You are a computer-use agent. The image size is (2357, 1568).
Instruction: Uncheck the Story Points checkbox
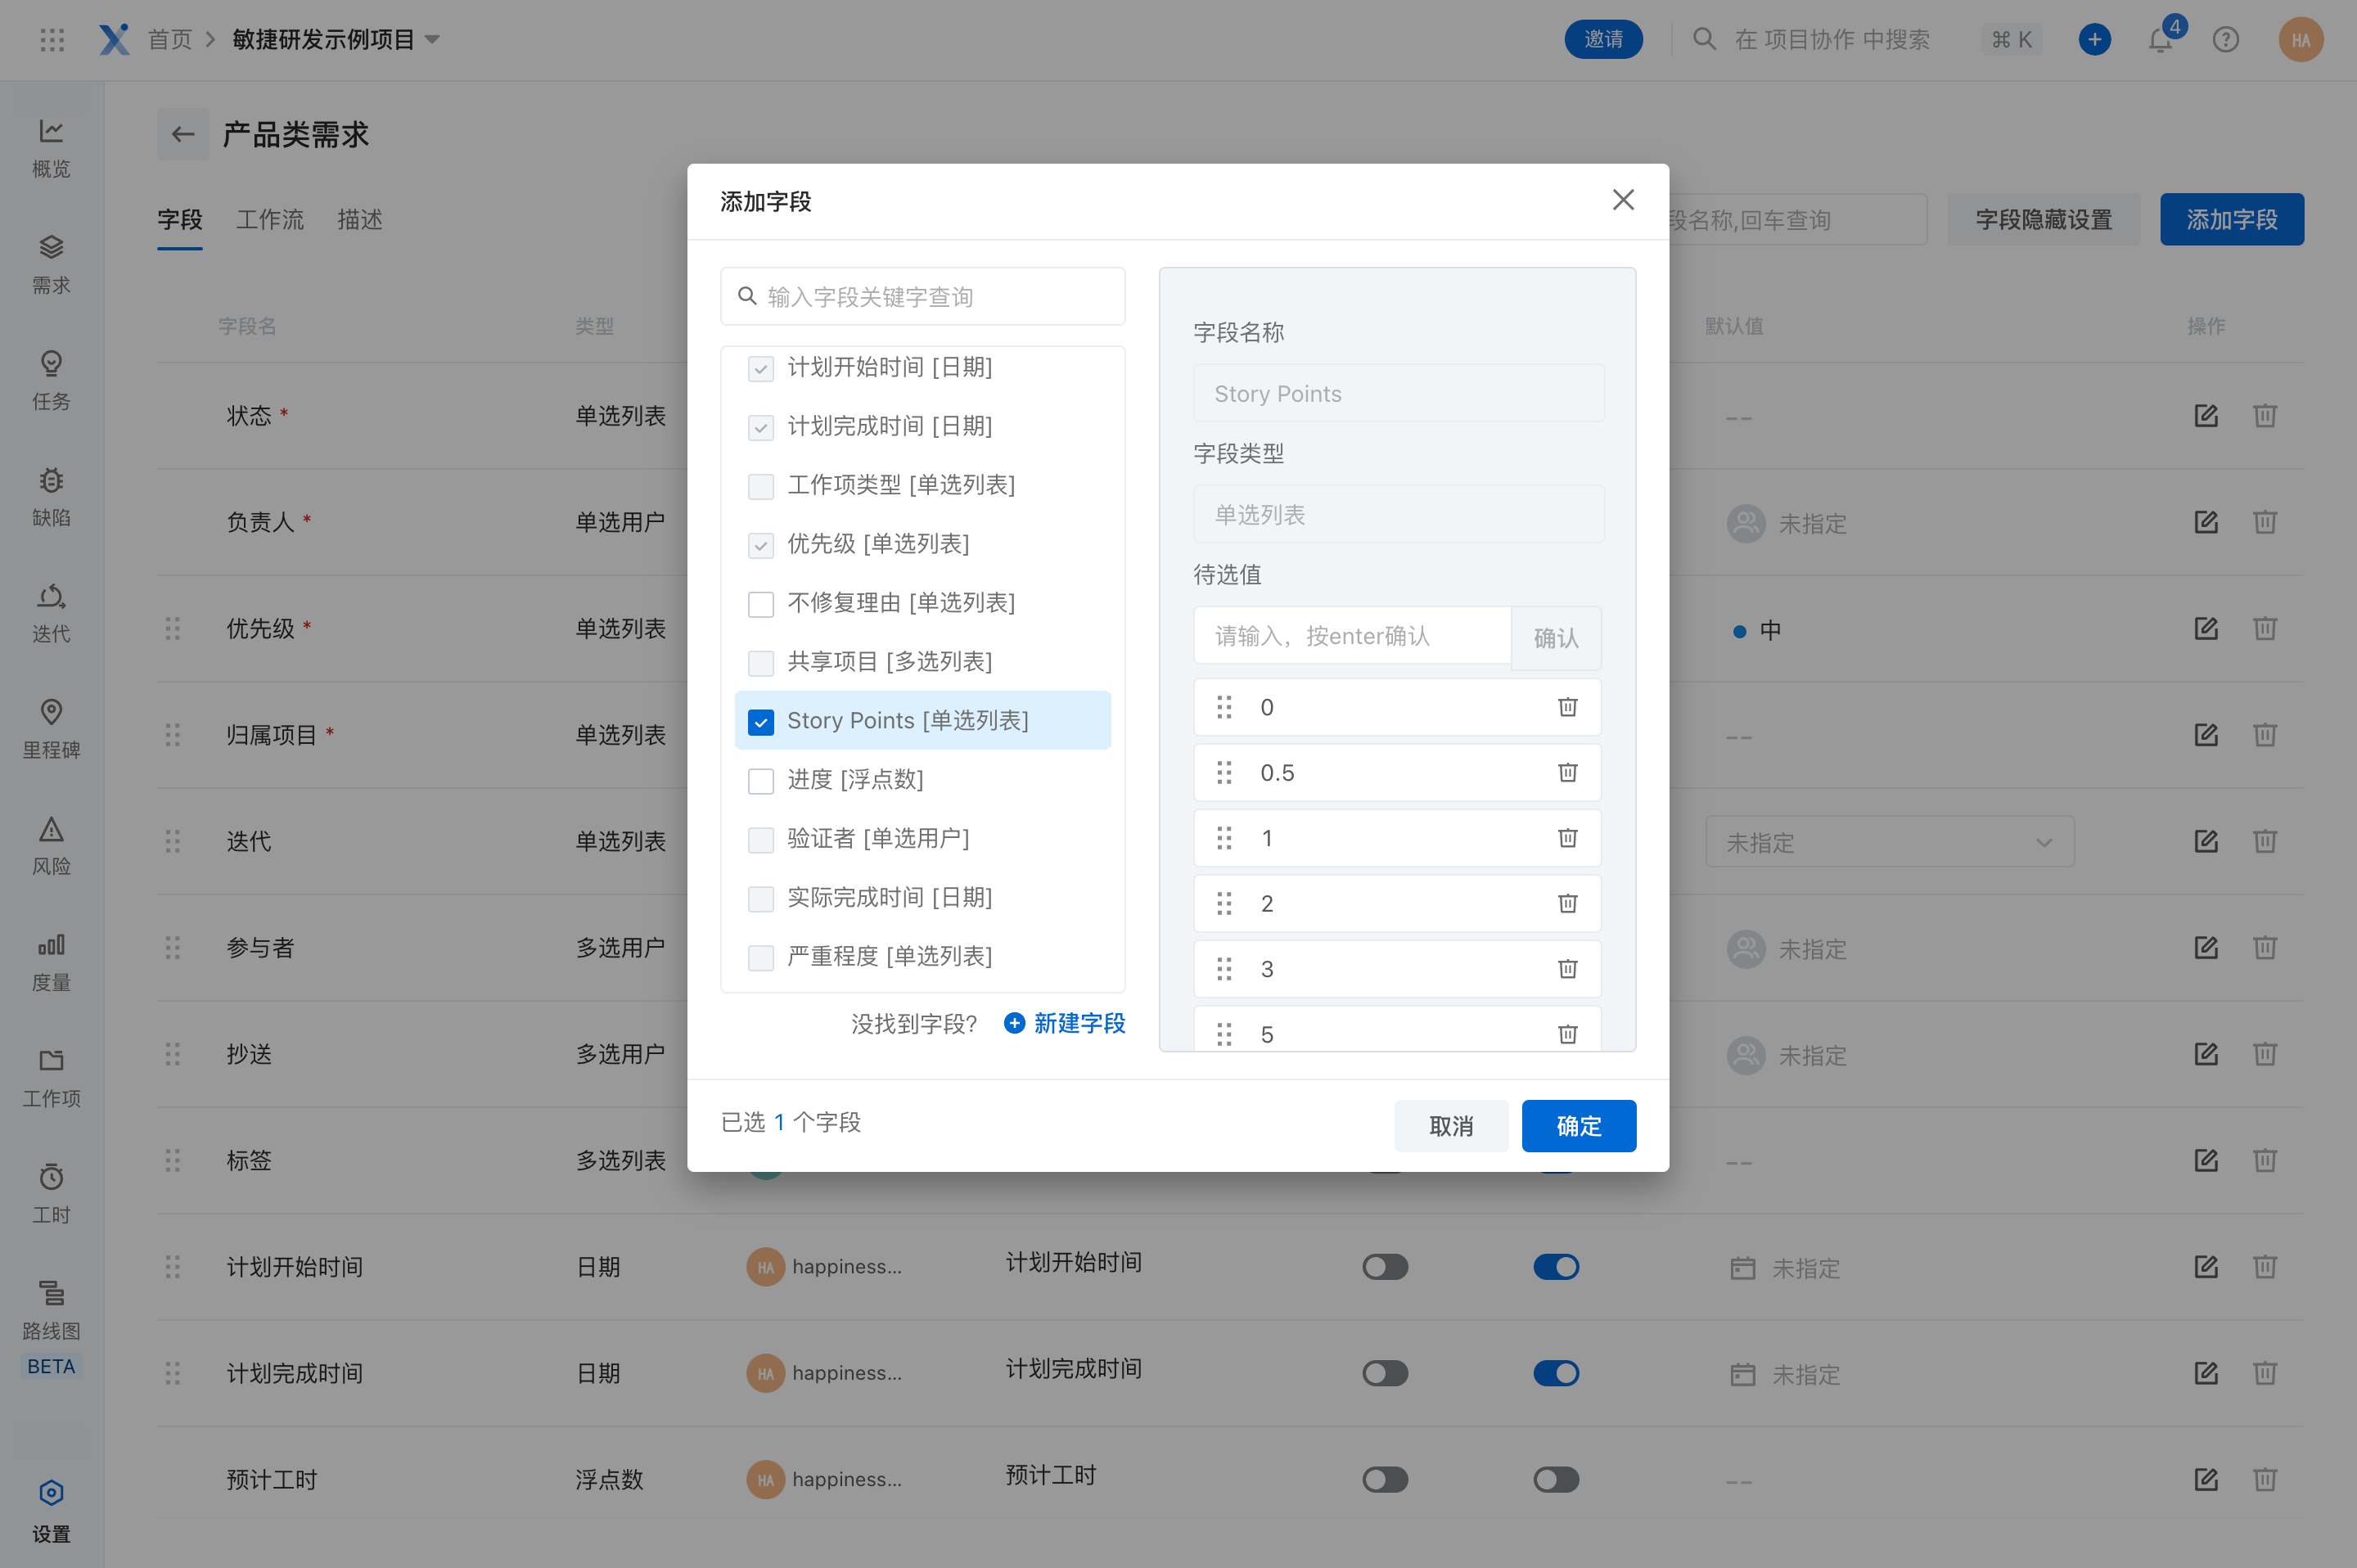761,722
